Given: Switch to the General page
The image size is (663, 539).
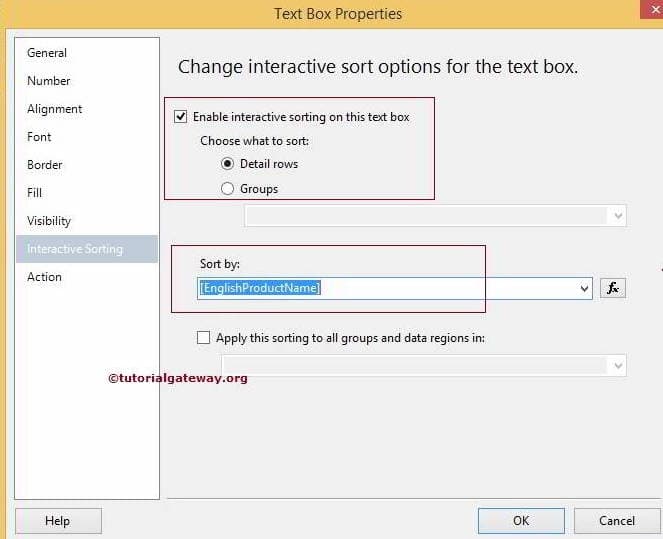Looking at the screenshot, I should (x=47, y=53).
